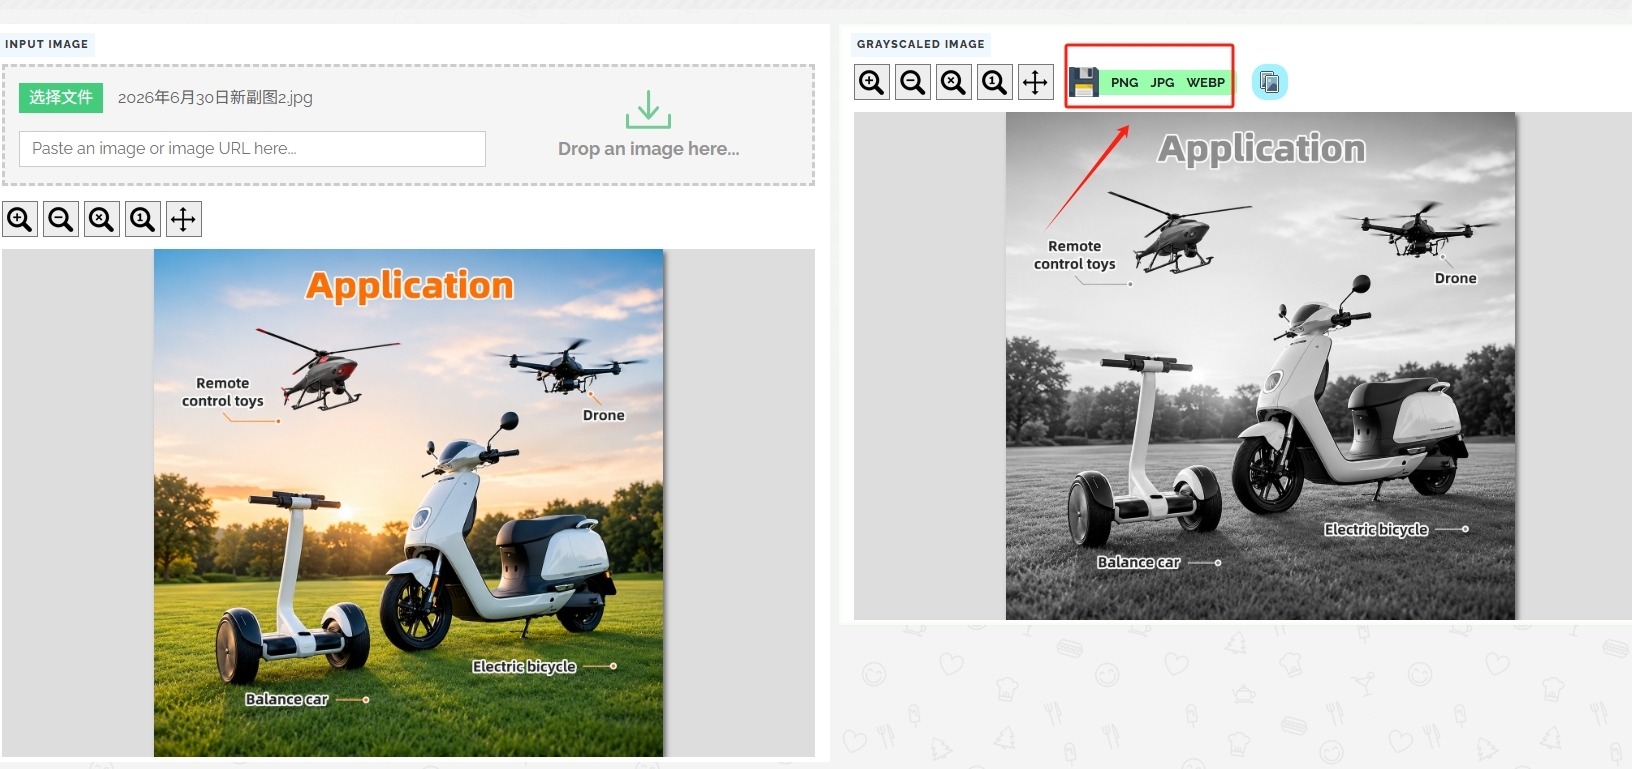Screen dimensions: 1632x769
Task: Zoom in on the grayscaled image
Action: [x=872, y=82]
